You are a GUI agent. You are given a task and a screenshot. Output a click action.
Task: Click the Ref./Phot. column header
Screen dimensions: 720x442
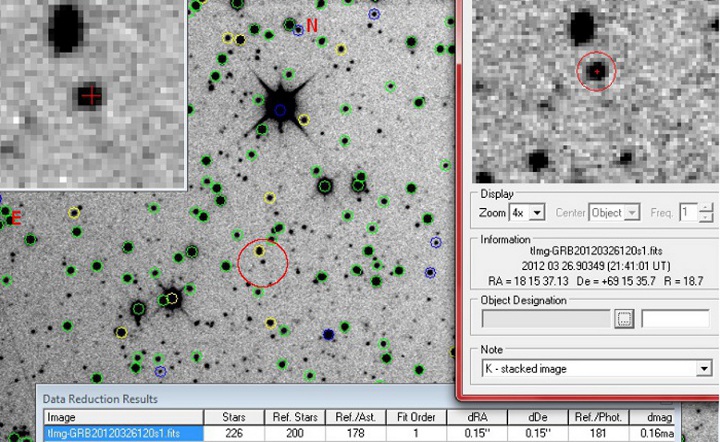598,417
